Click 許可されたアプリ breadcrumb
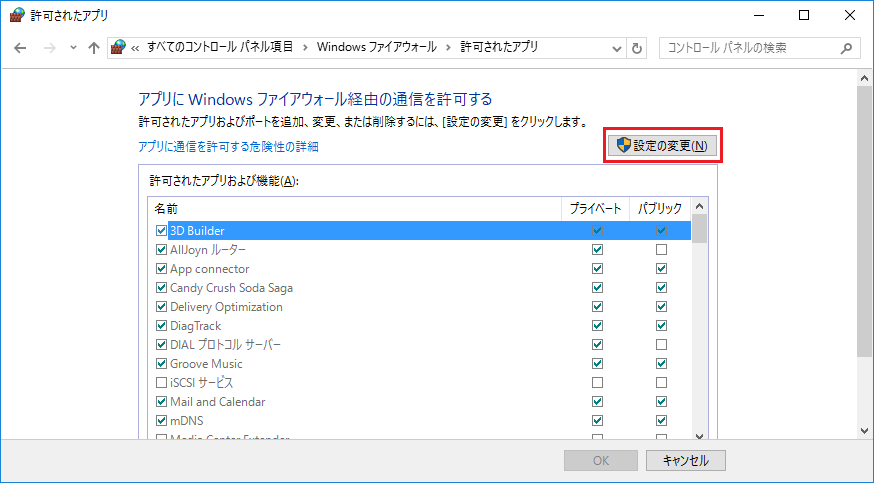The height and width of the screenshot is (483, 874). tap(499, 47)
